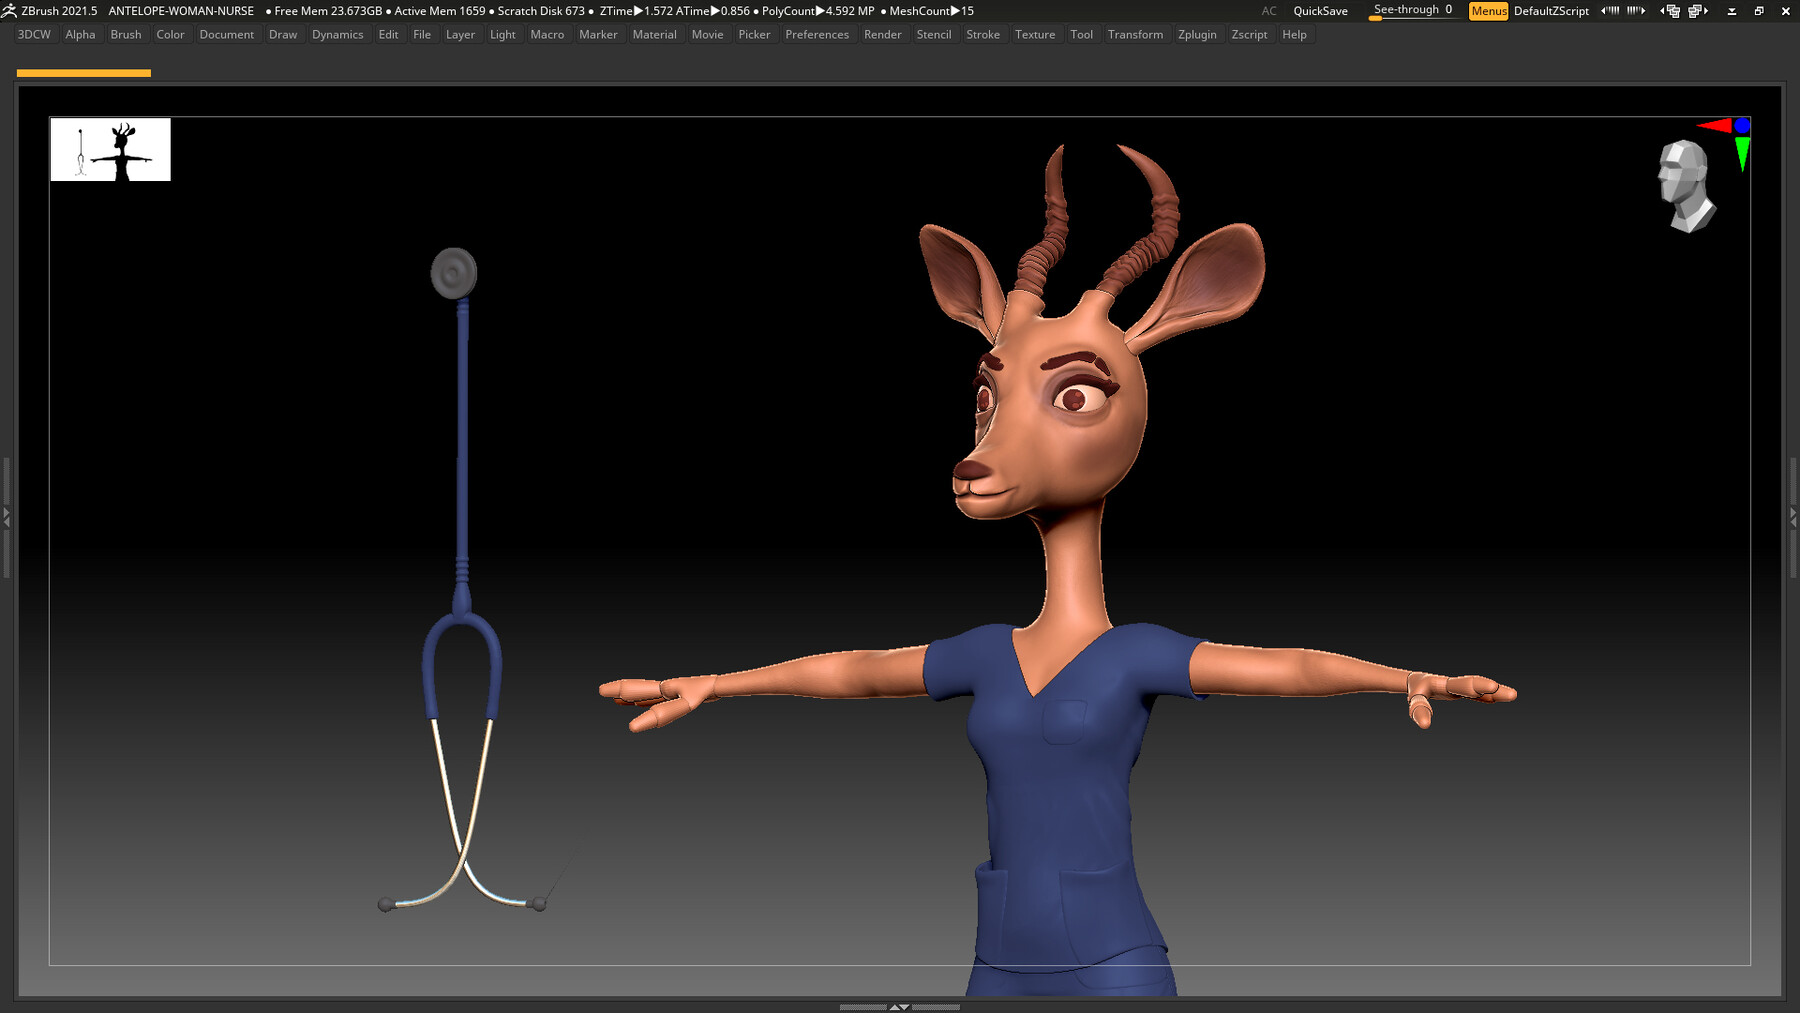The image size is (1800, 1013).
Task: Open the Dynamics menu
Action: [338, 34]
